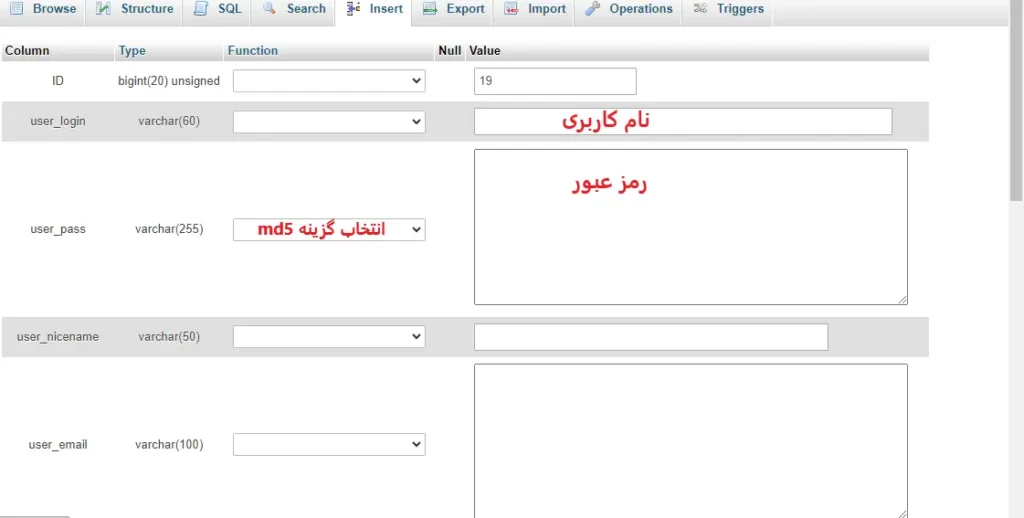Click the ID value field containing 19

[555, 81]
